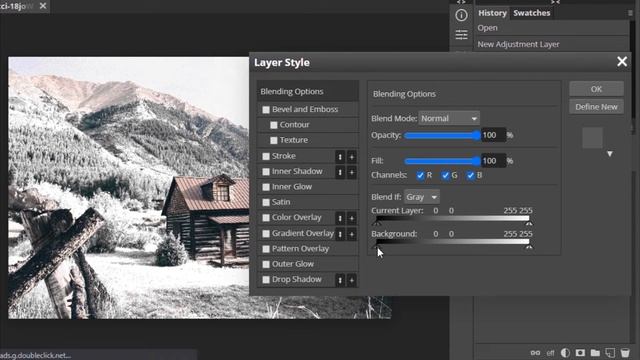
Task: Click the reorder arrows beside Stroke
Action: 340,157
